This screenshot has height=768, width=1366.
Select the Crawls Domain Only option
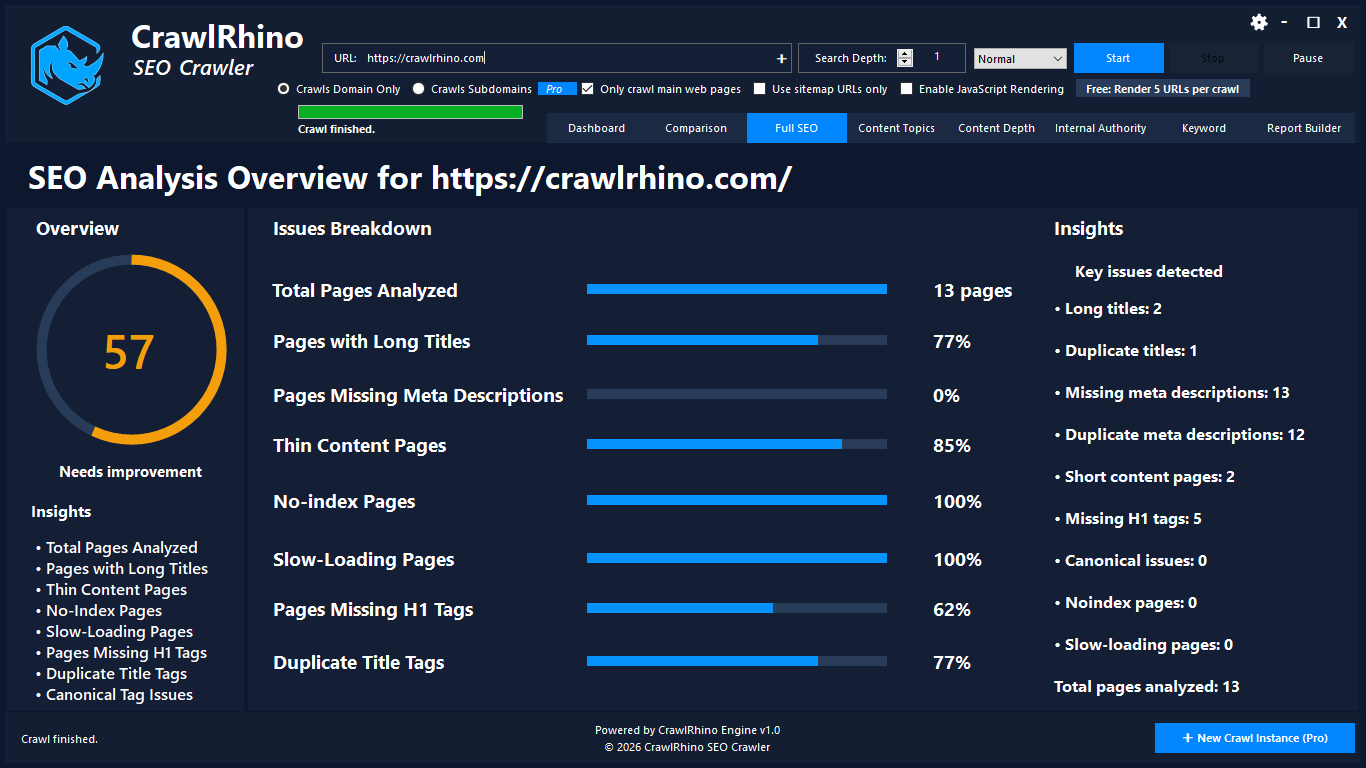coord(282,89)
